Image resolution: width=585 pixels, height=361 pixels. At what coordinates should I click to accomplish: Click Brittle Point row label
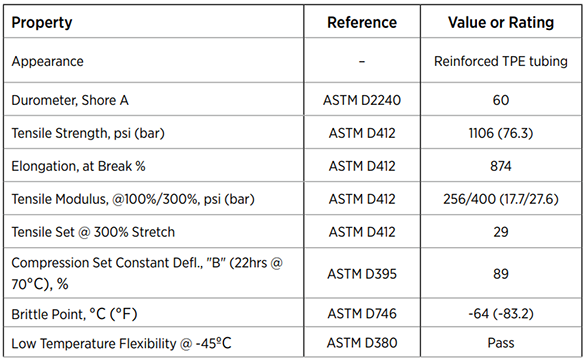point(74,314)
